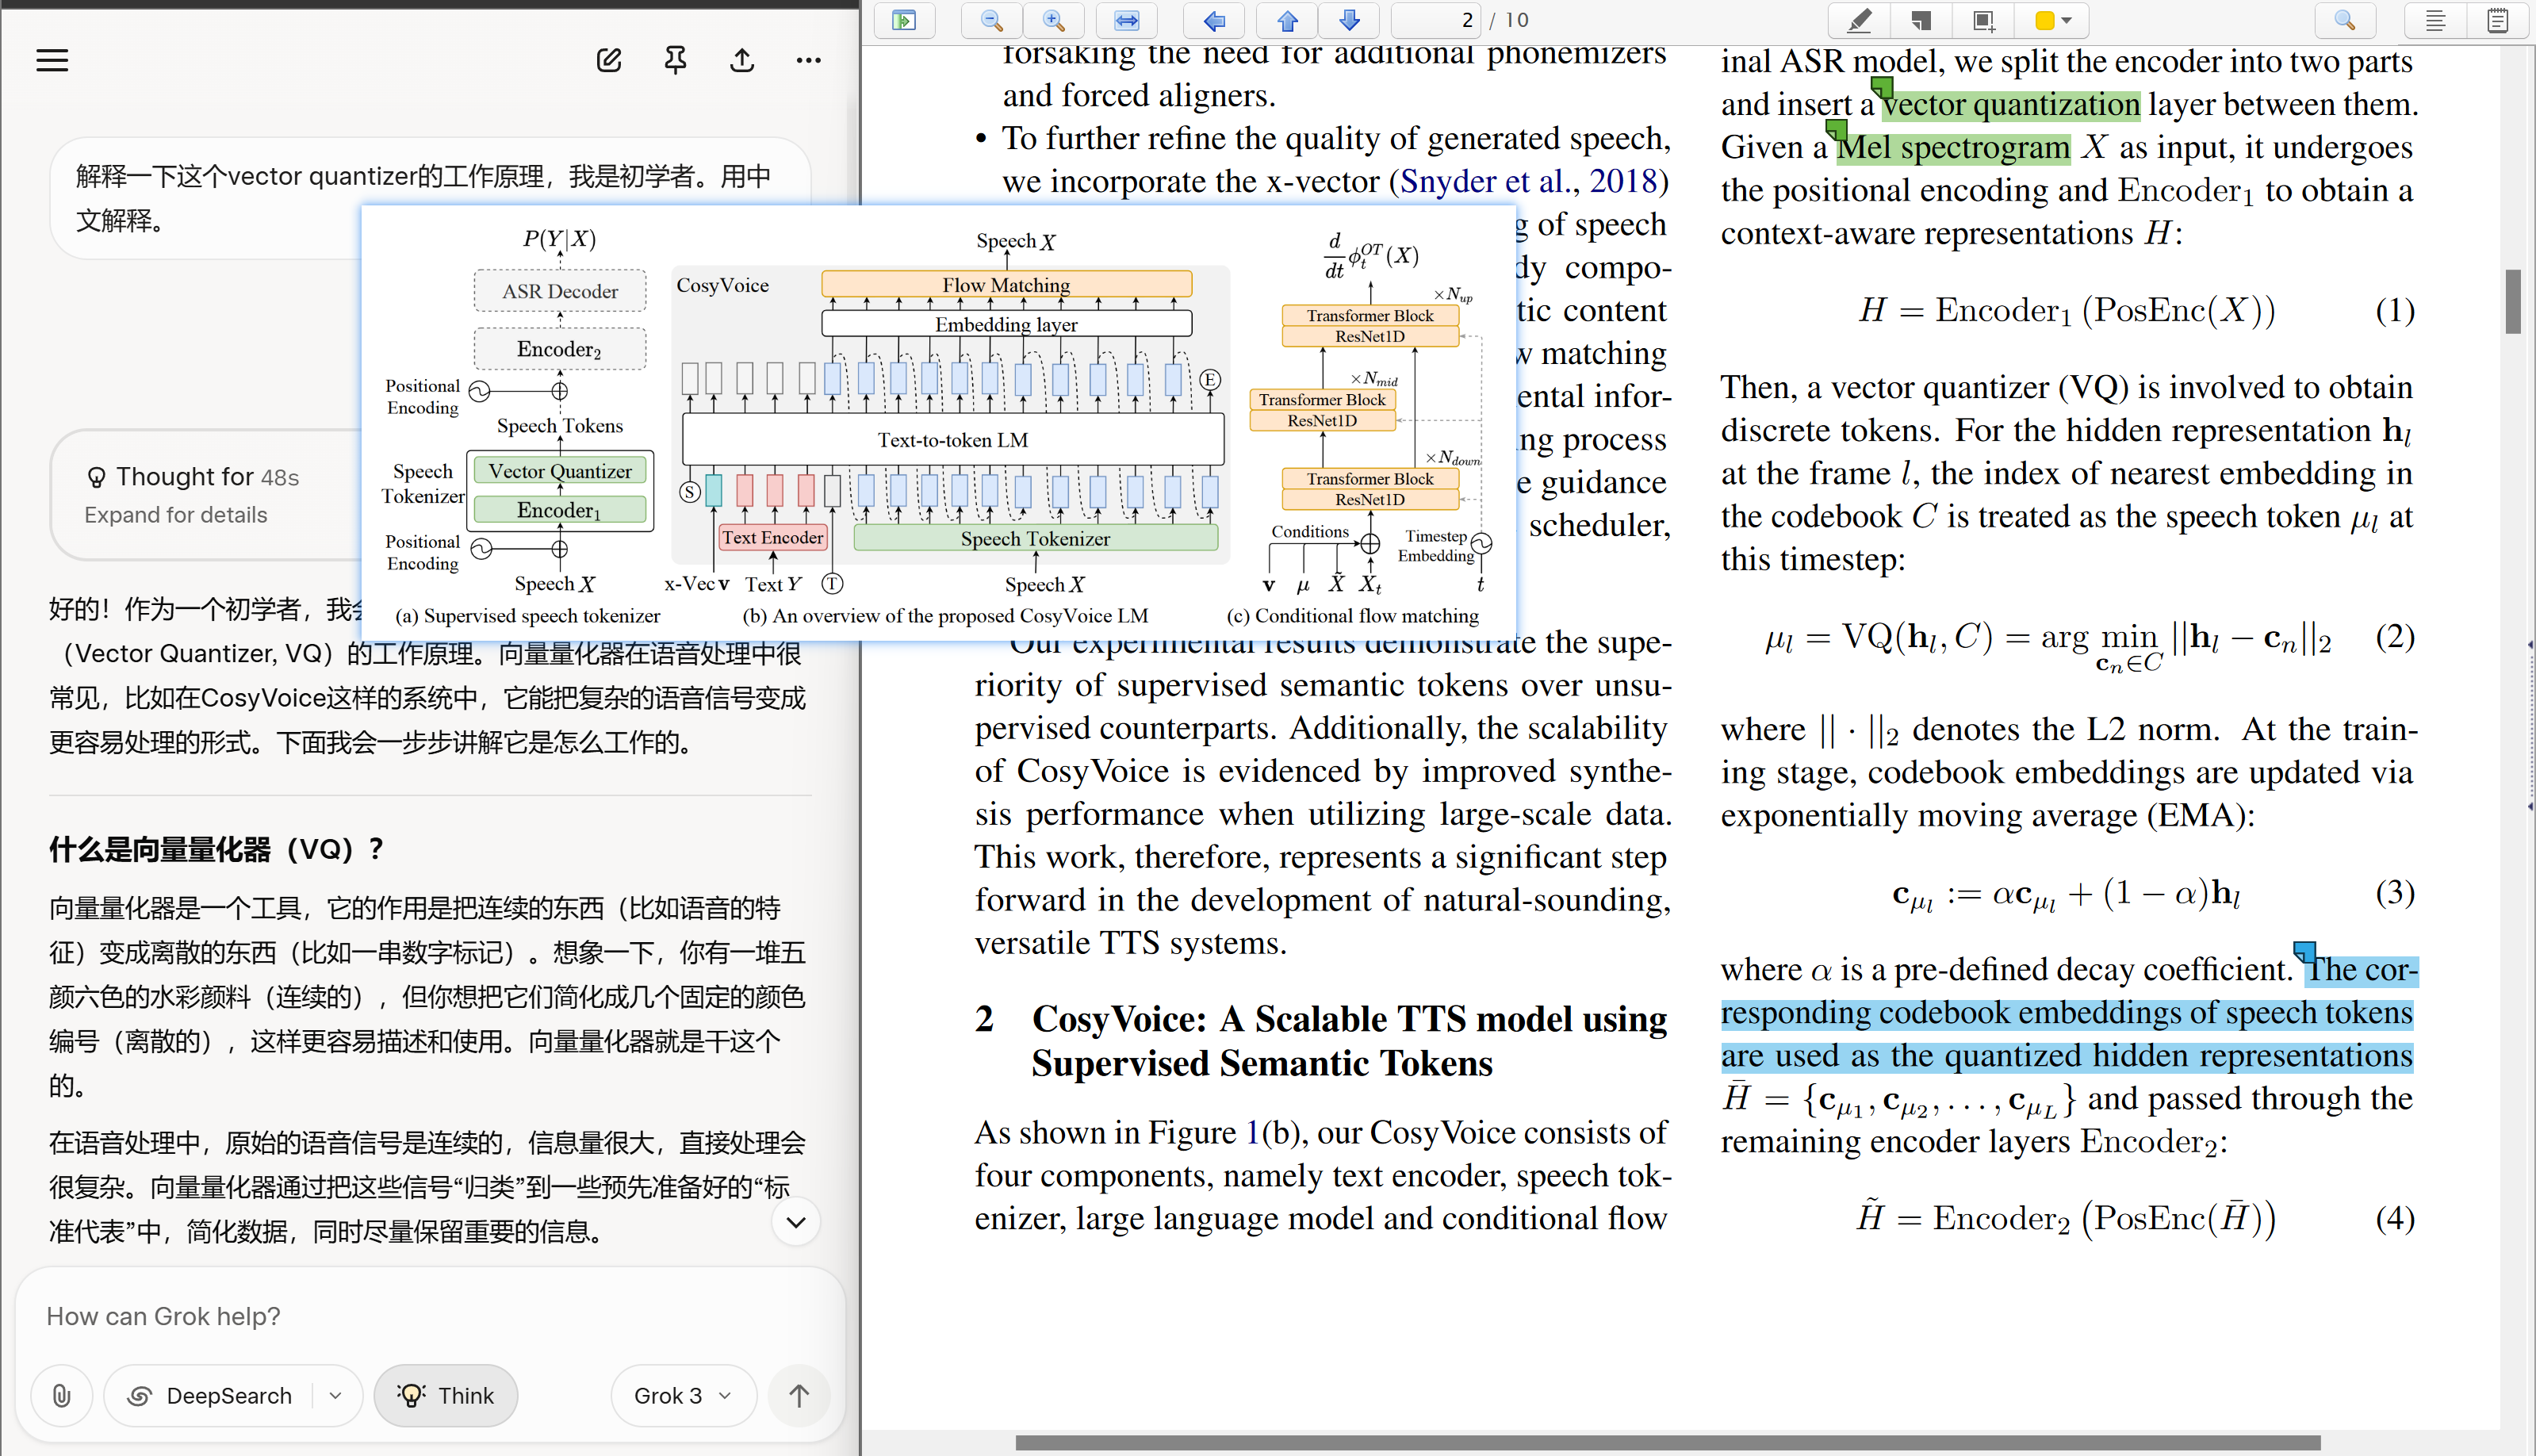The width and height of the screenshot is (2536, 1456).
Task: Zoom out the PDF view
Action: [991, 20]
